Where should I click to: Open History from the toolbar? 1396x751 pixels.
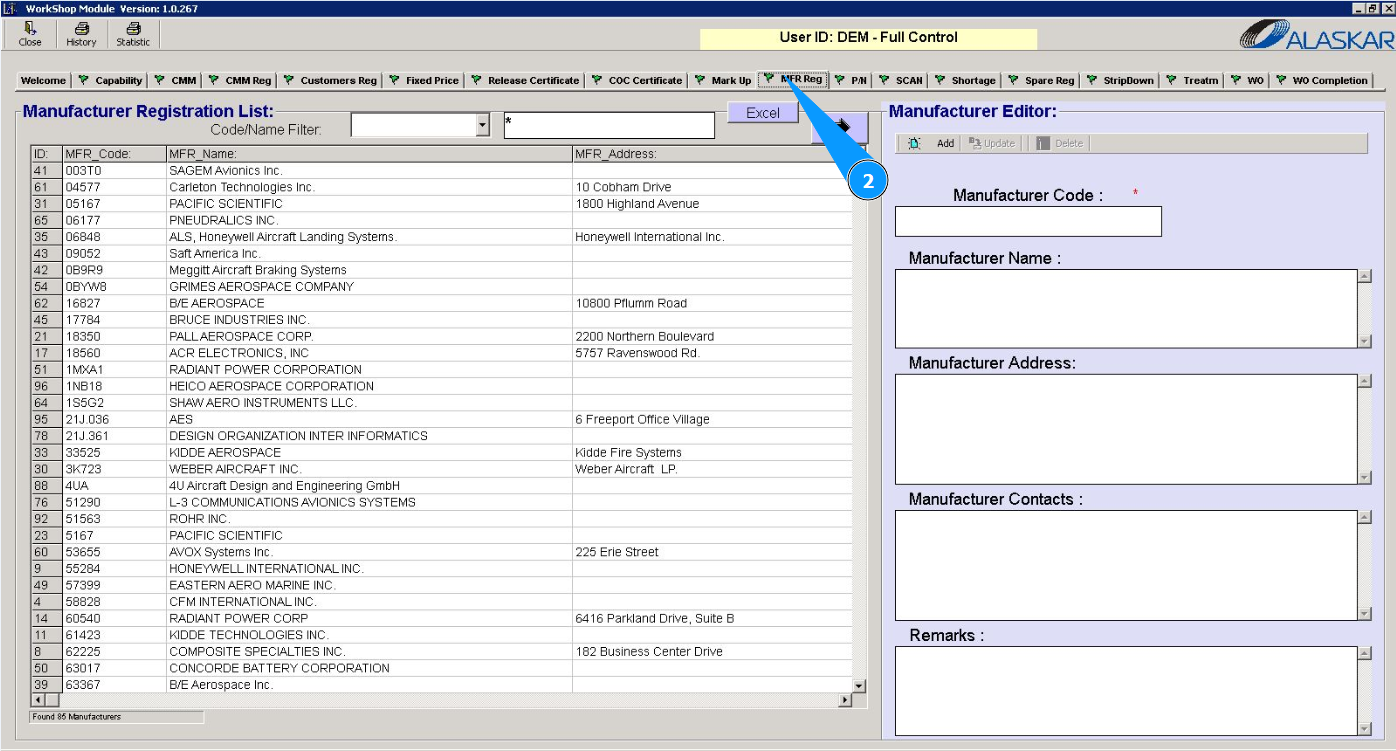[81, 29]
